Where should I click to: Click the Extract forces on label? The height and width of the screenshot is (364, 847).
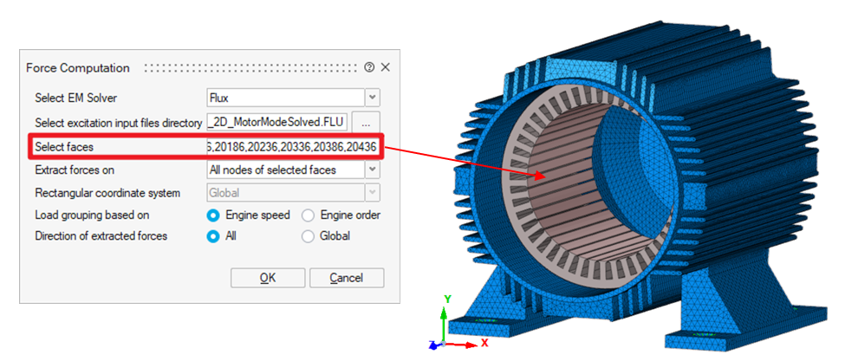[75, 170]
